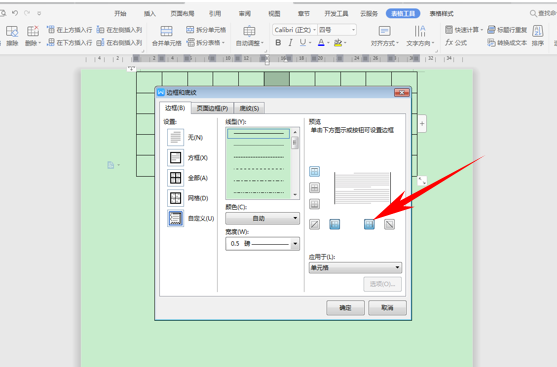Open the 开始 ribbon tab
Viewport: 557px width, 367px height.
click(120, 14)
